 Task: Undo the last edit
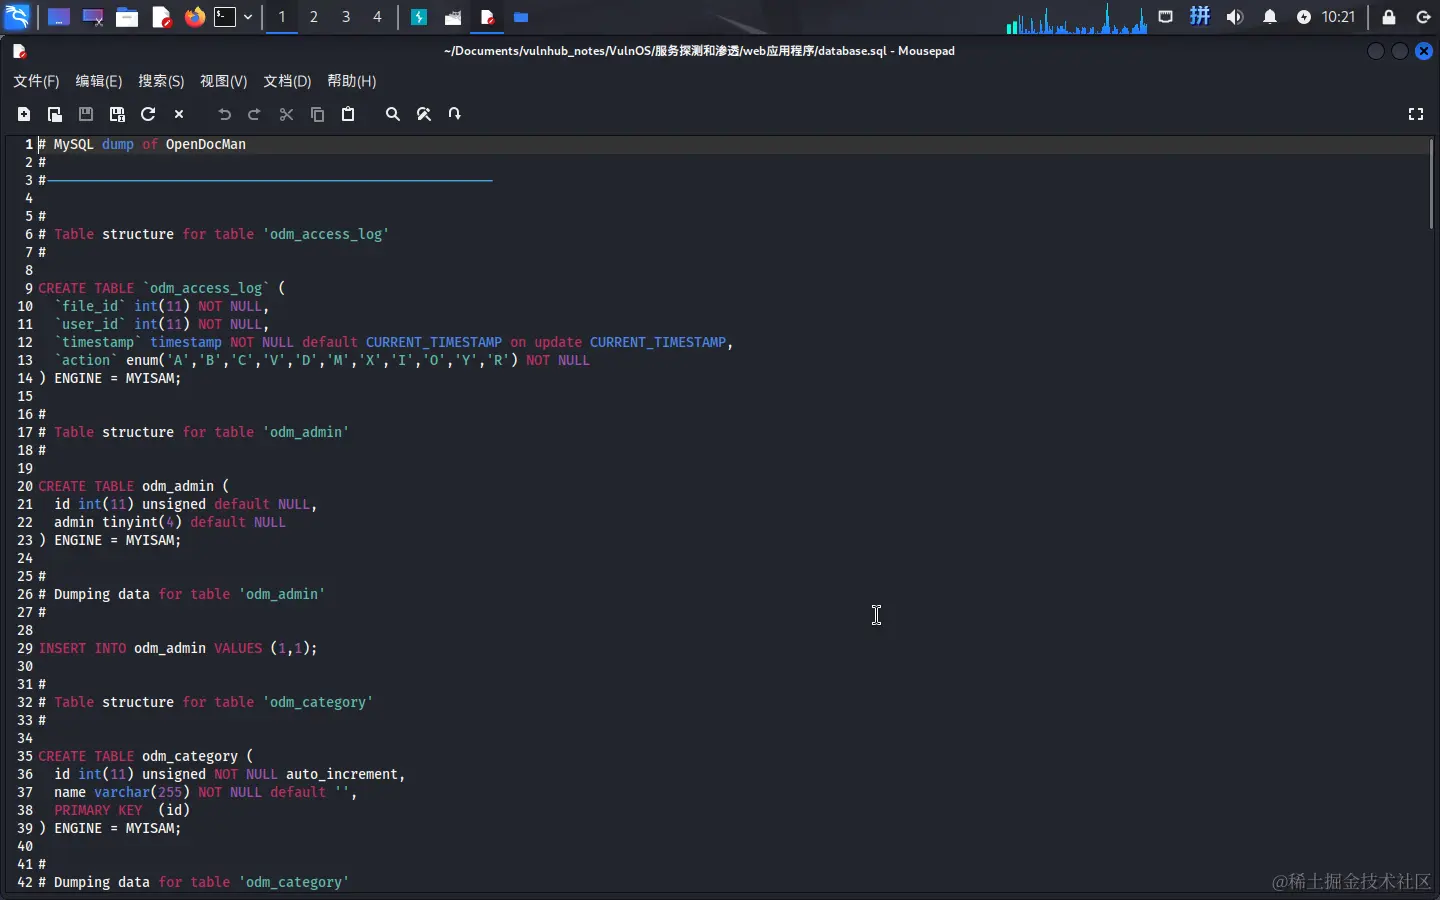224,114
